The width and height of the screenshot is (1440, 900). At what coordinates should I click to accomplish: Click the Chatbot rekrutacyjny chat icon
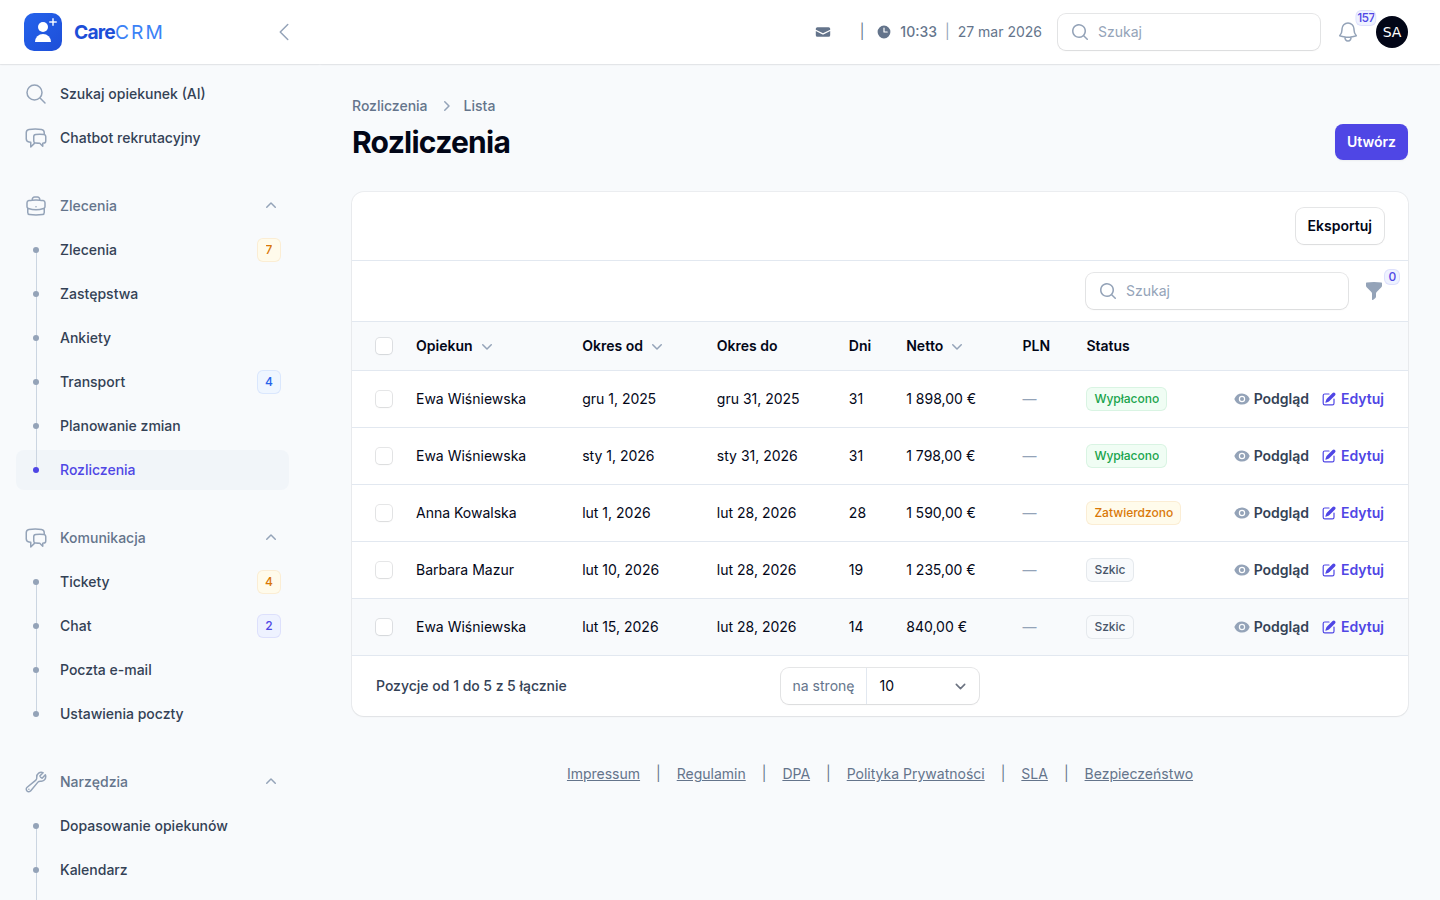click(x=36, y=138)
